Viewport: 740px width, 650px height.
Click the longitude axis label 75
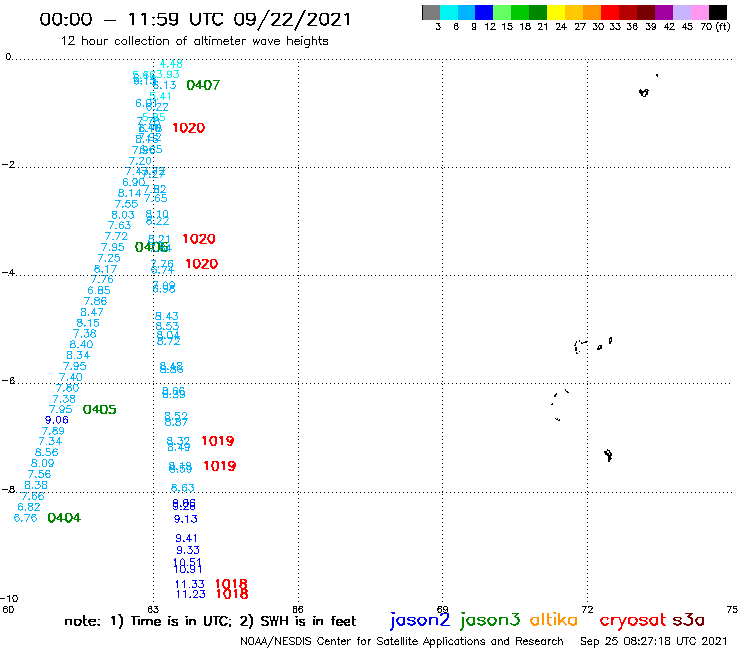tap(732, 609)
